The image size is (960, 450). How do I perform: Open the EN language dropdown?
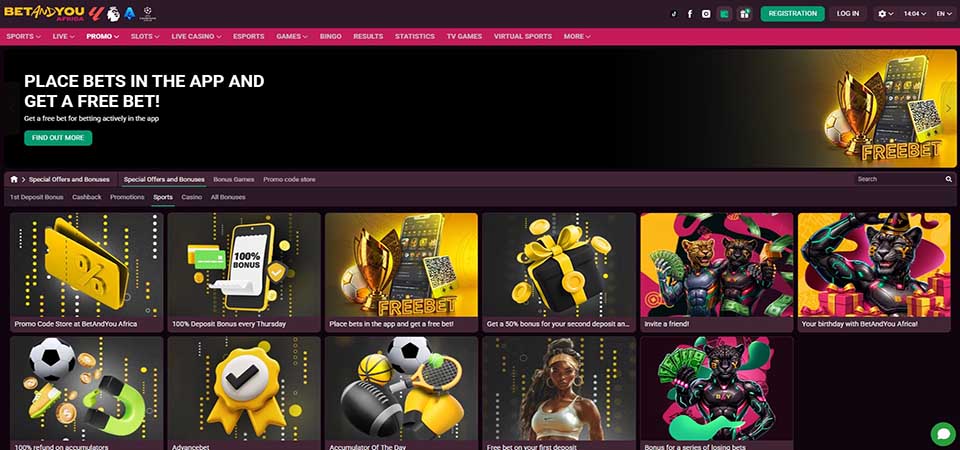tap(943, 13)
